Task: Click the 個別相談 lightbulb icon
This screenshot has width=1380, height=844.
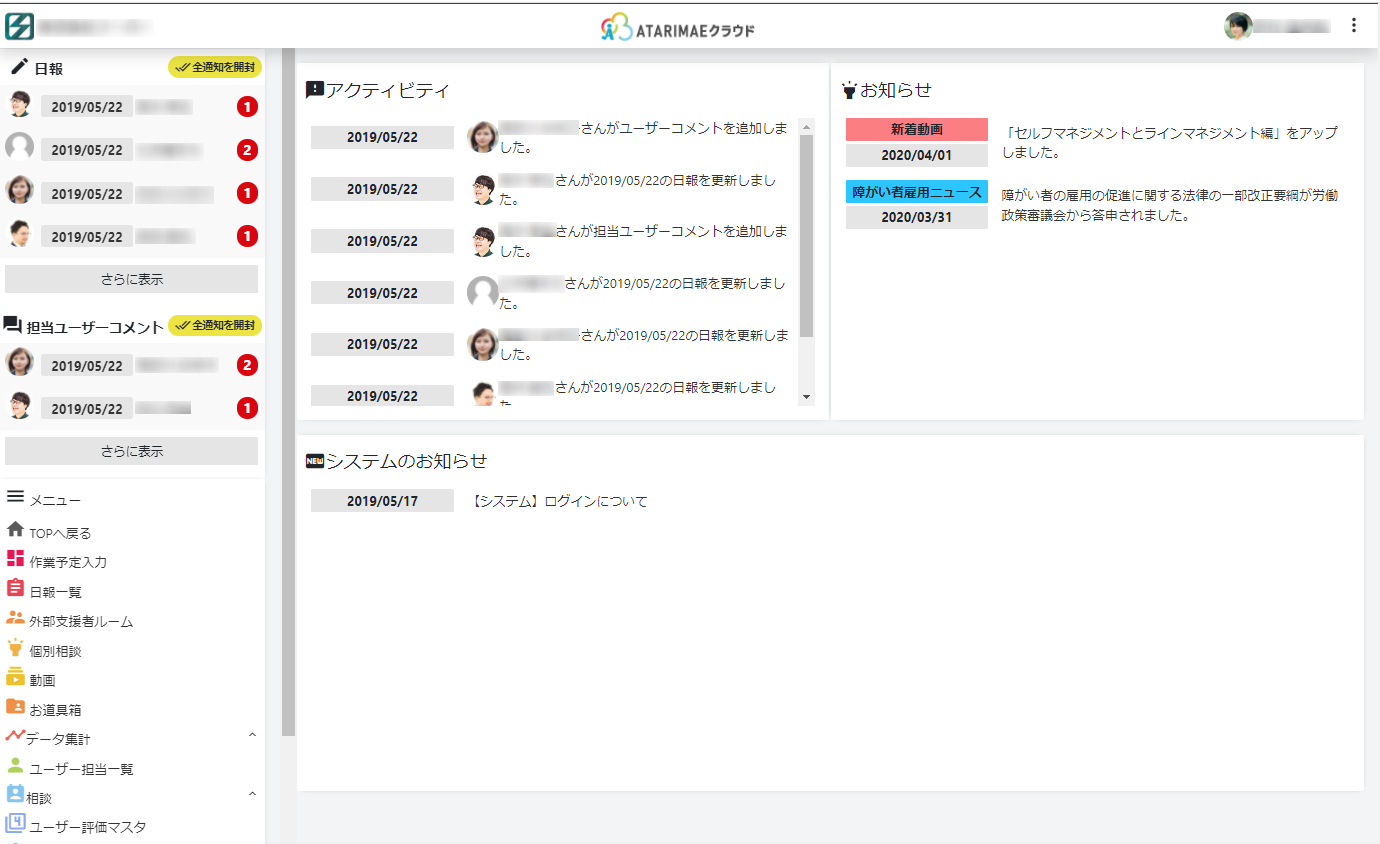Action: pos(15,648)
